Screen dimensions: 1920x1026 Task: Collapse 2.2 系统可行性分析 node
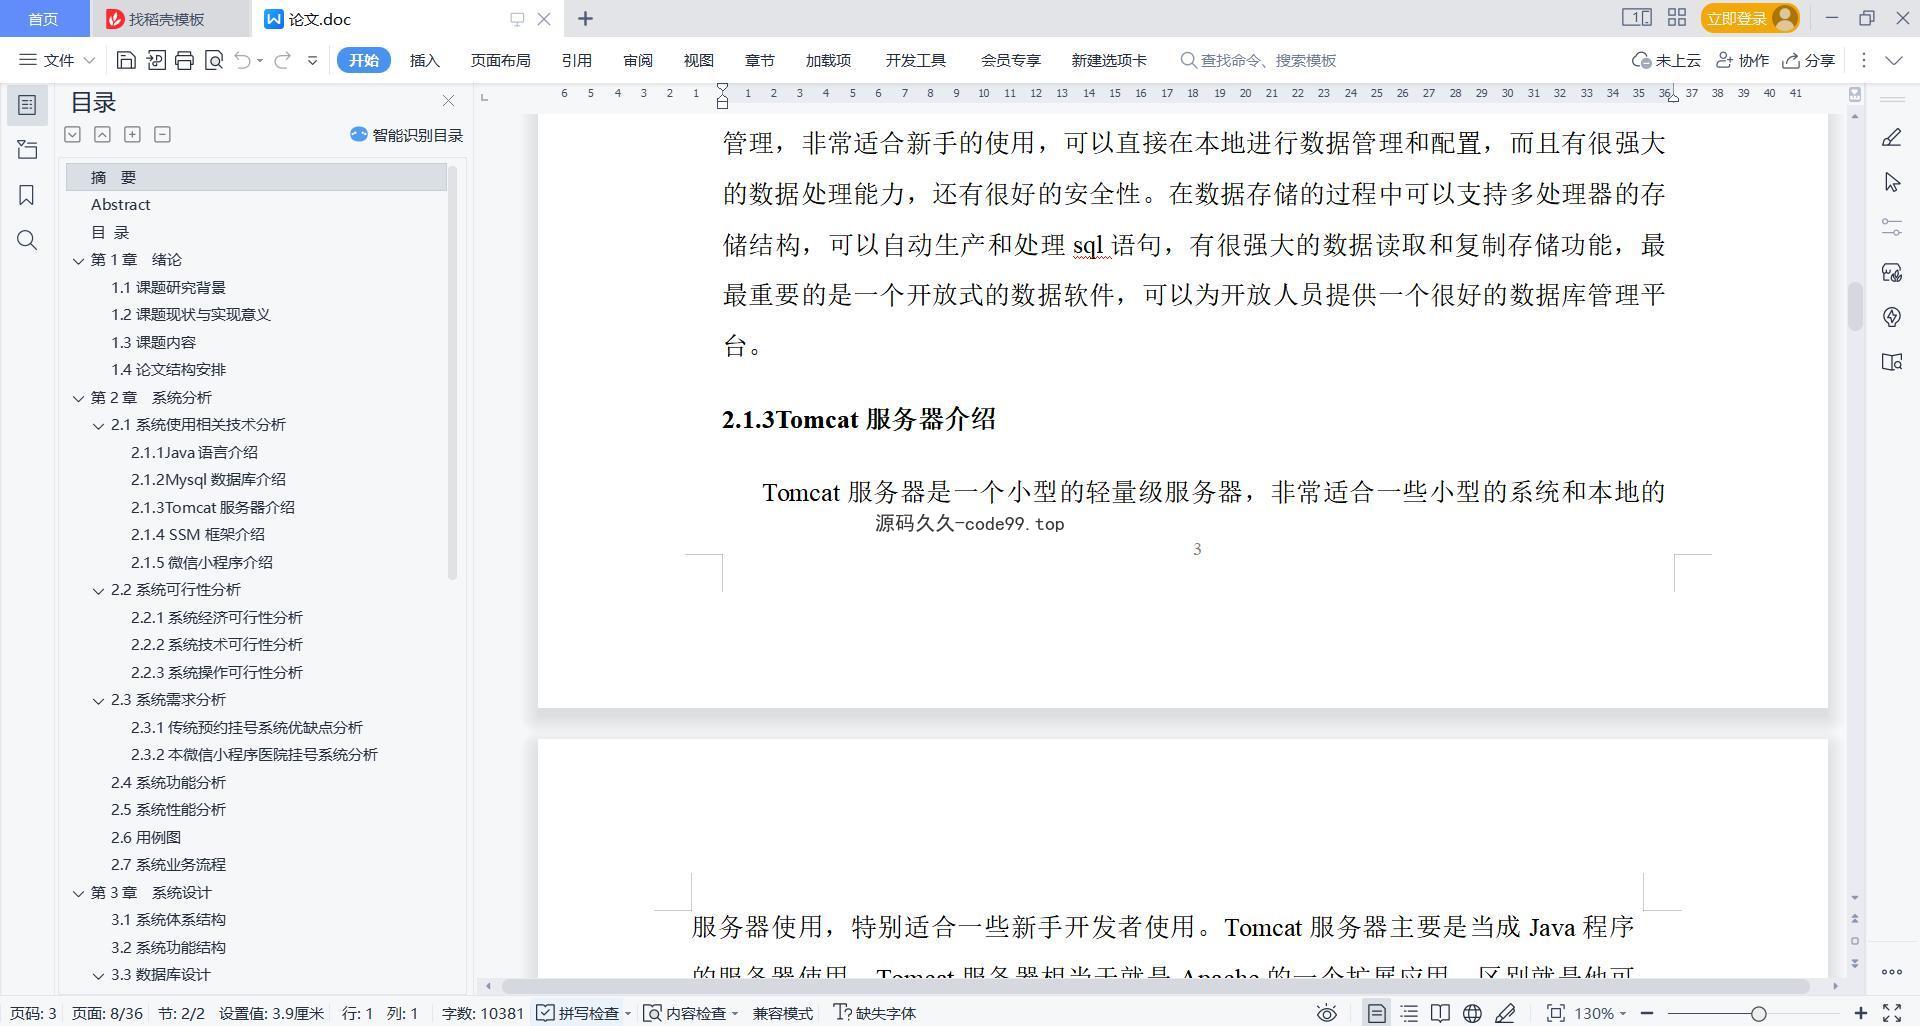[x=99, y=590]
